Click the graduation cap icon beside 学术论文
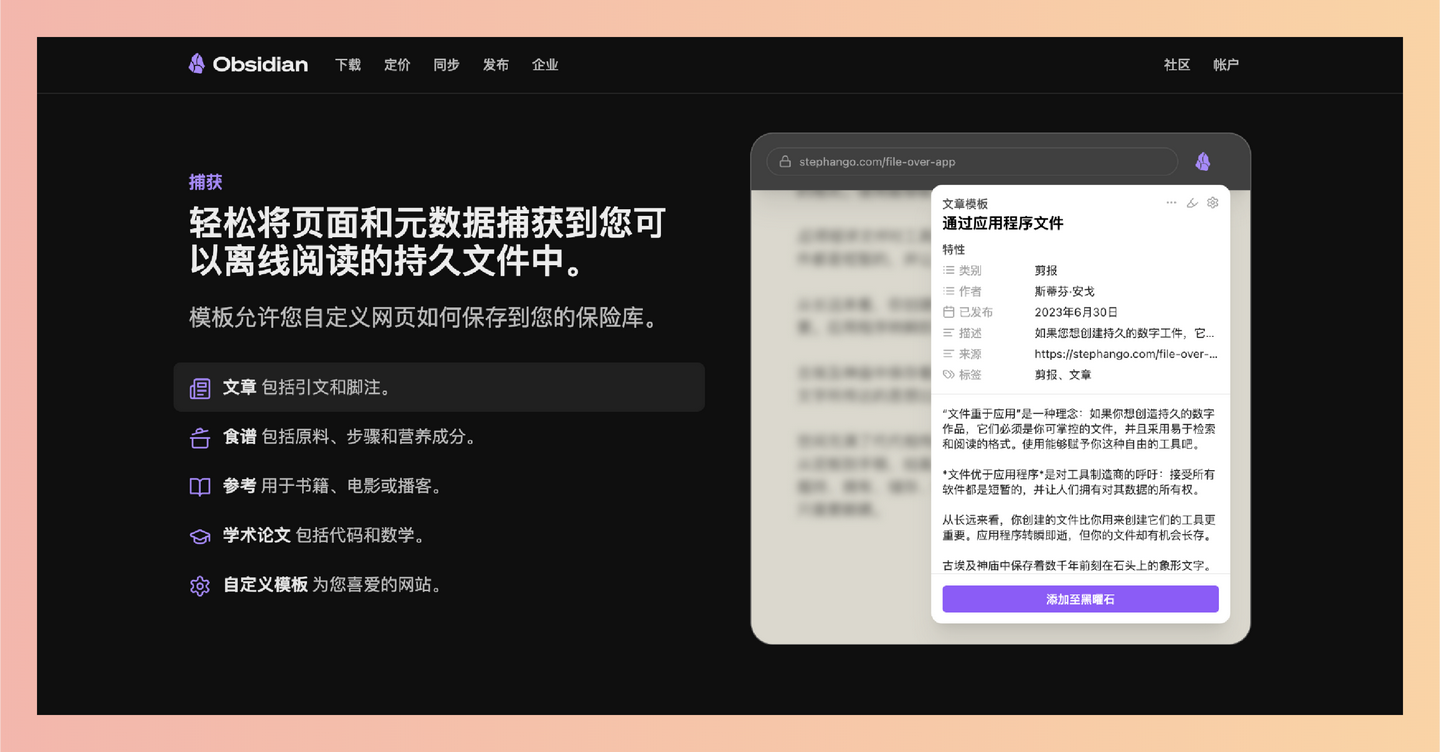Screen dimensions: 1440x752 click(x=199, y=535)
